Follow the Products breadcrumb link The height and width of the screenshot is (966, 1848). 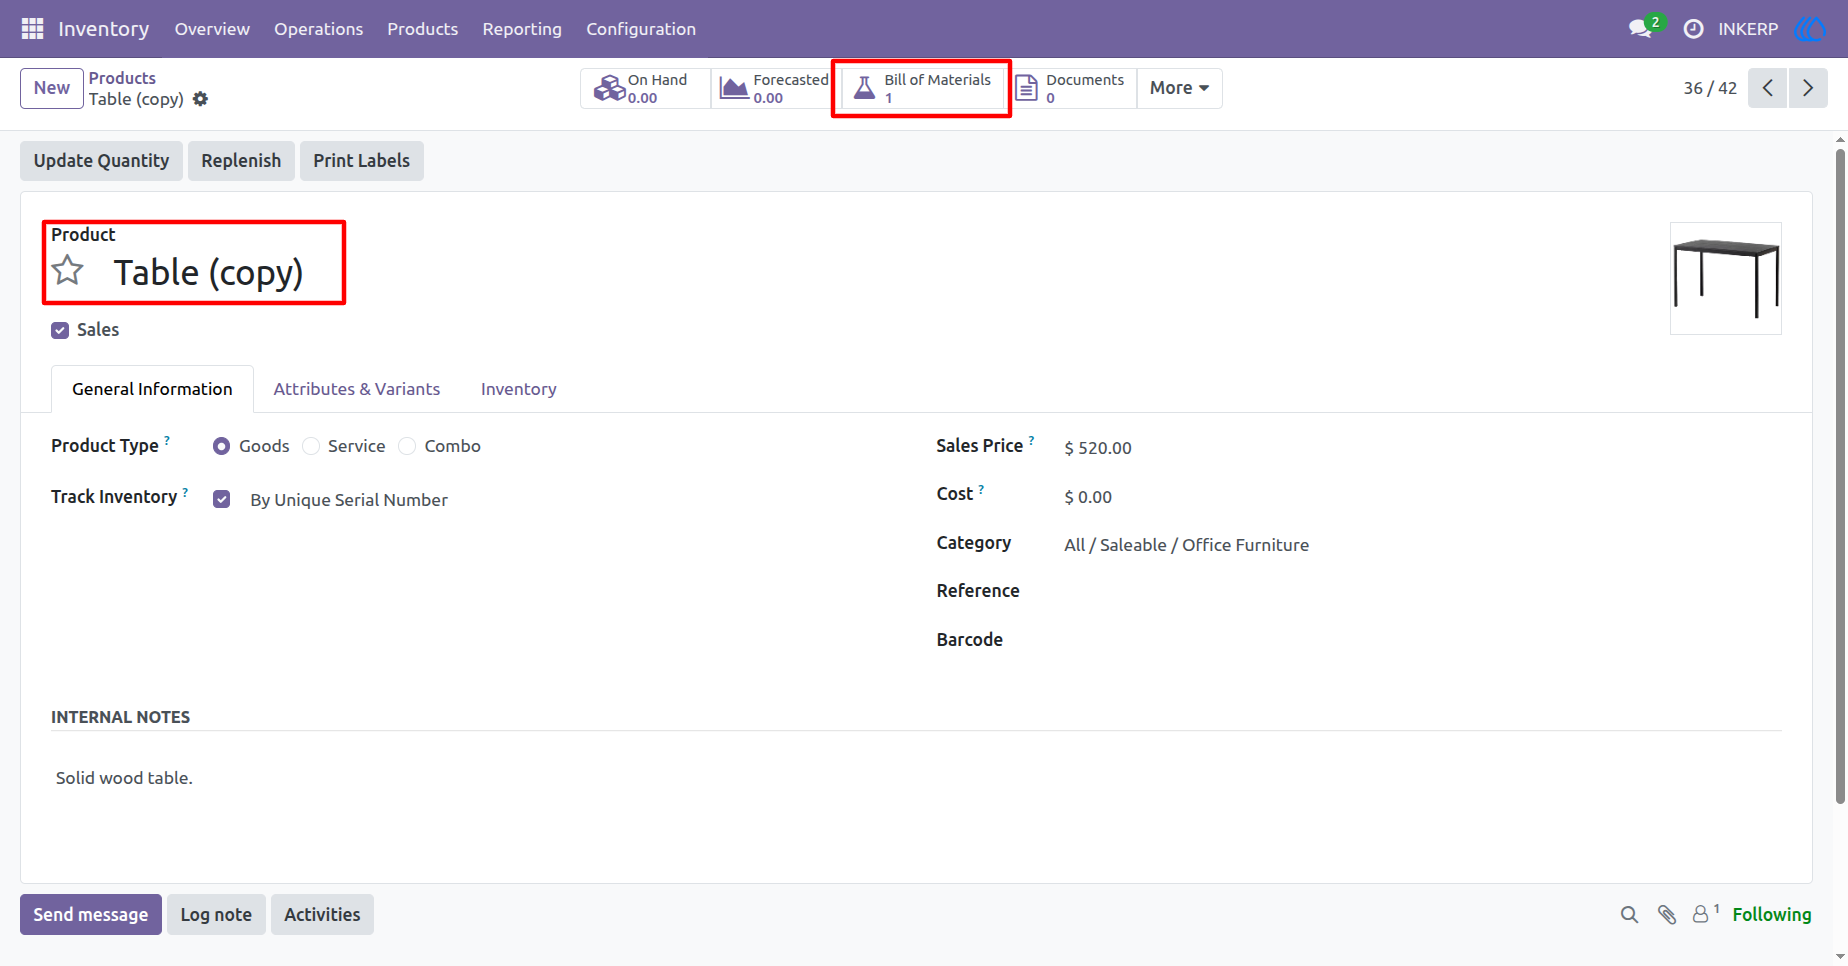(122, 78)
